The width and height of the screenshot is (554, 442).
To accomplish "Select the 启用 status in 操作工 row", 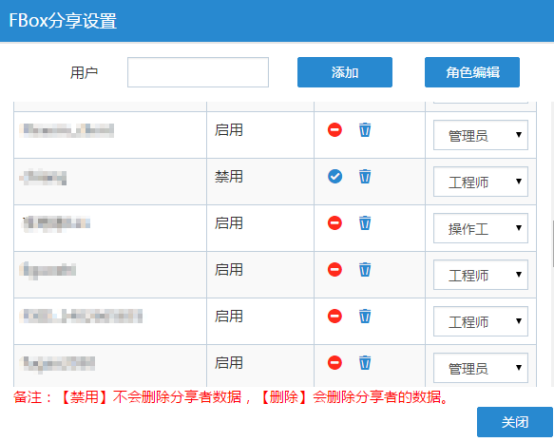I will click(x=229, y=223).
